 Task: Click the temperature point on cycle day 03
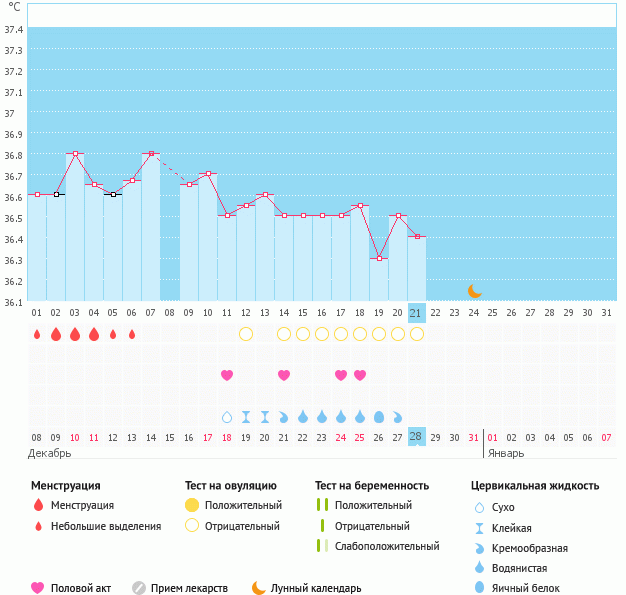(x=75, y=154)
